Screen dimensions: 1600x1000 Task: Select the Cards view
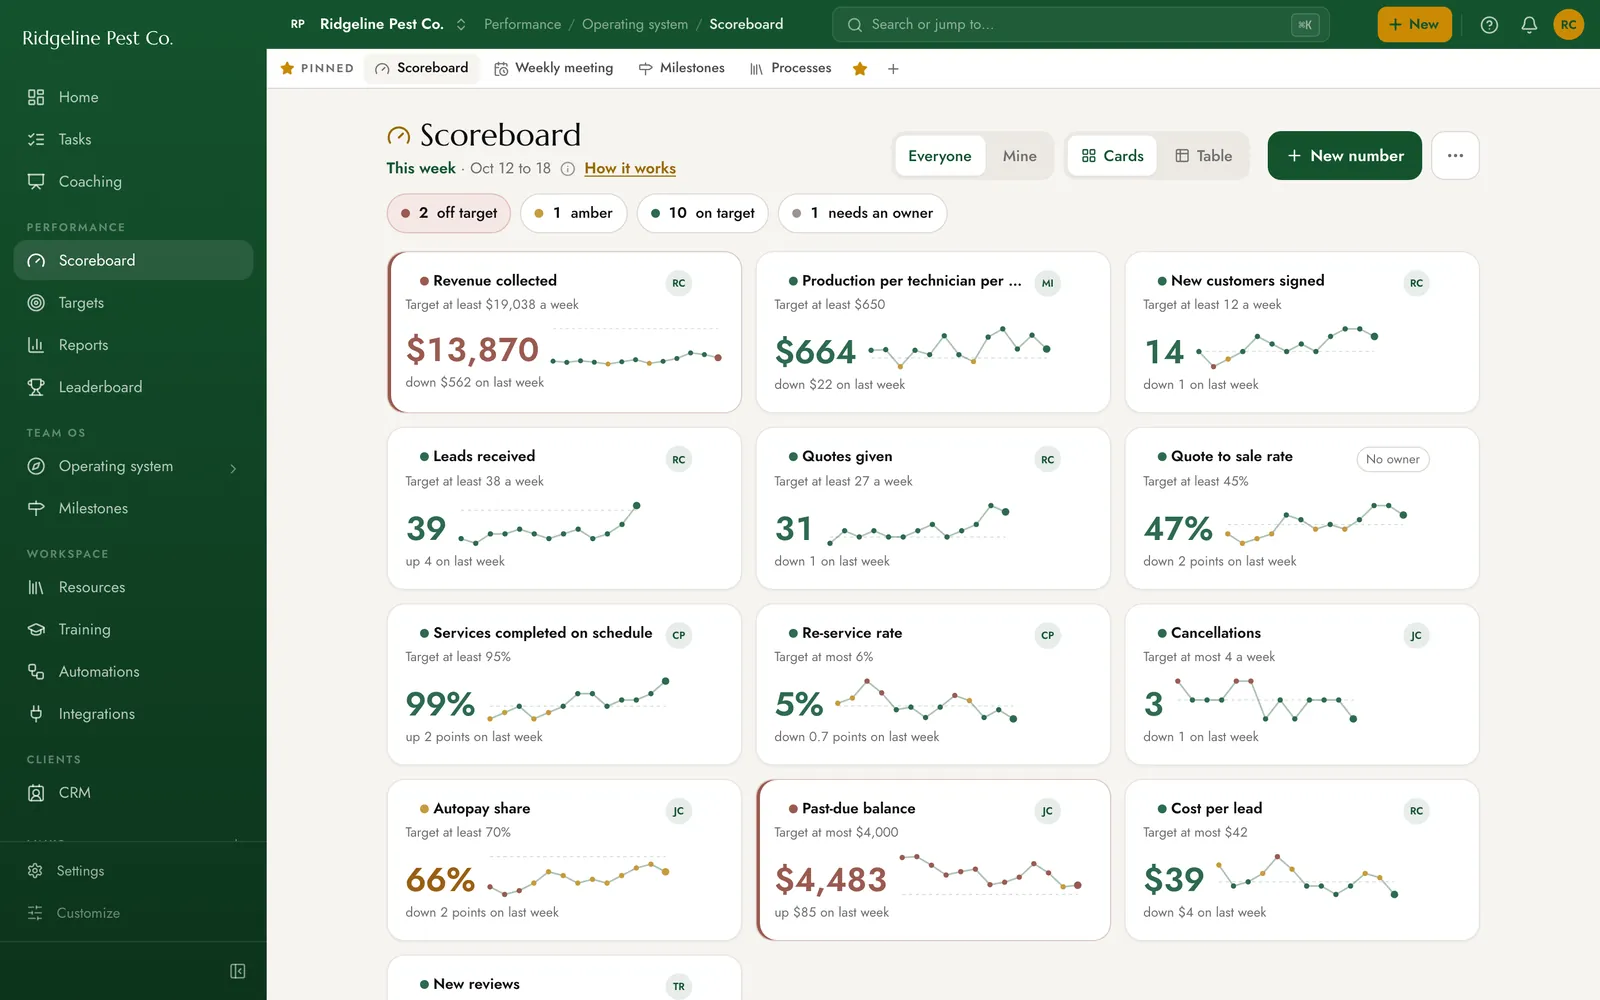(1112, 156)
